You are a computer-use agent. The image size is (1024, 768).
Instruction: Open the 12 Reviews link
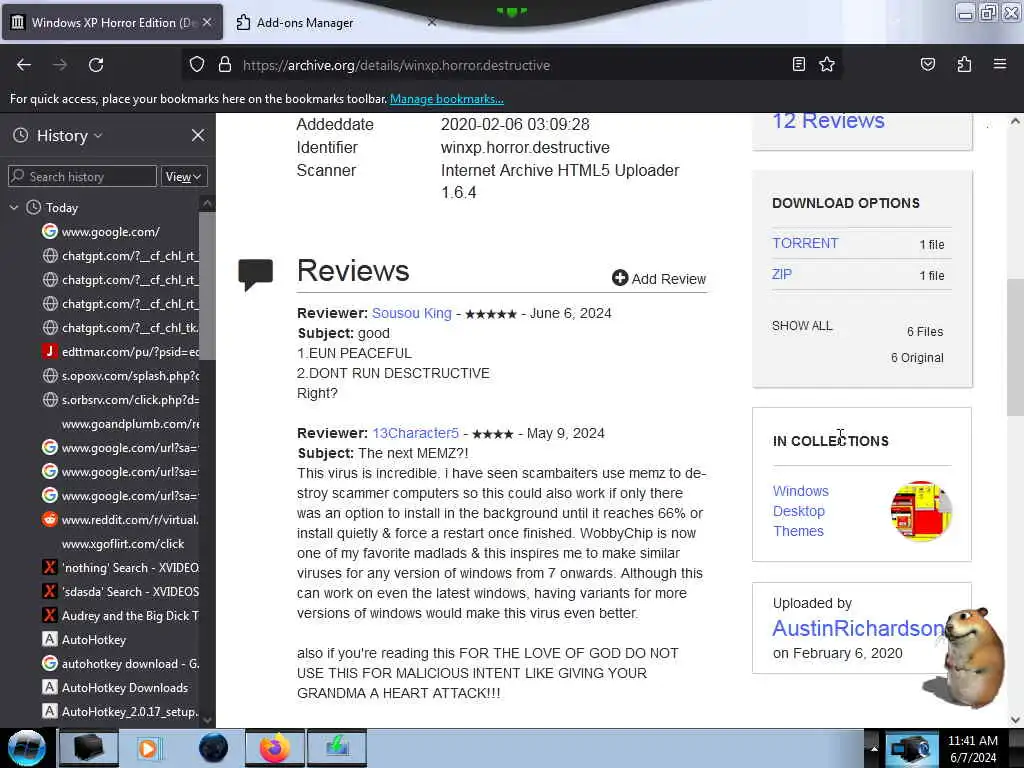[828, 121]
